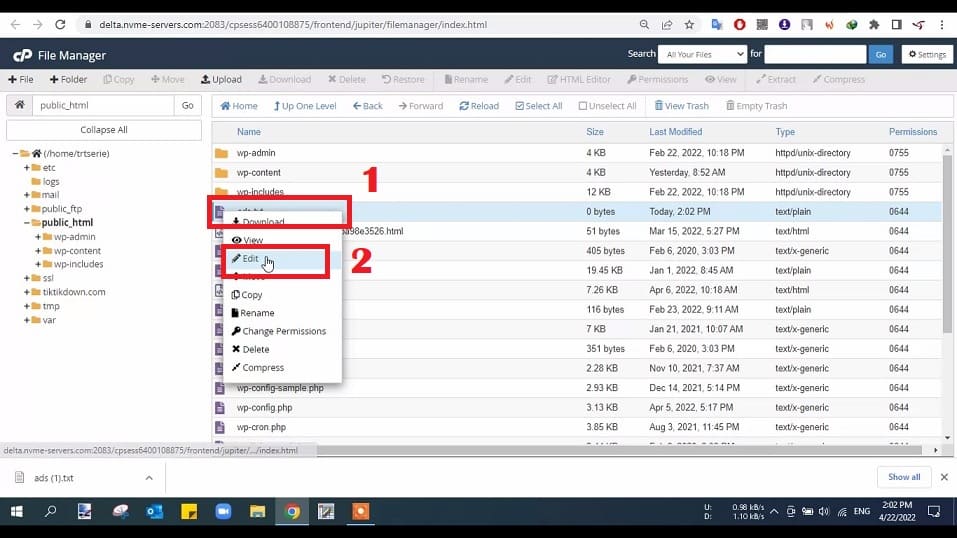Open the Settings button
This screenshot has height=538, width=957.
pyautogui.click(x=926, y=54)
